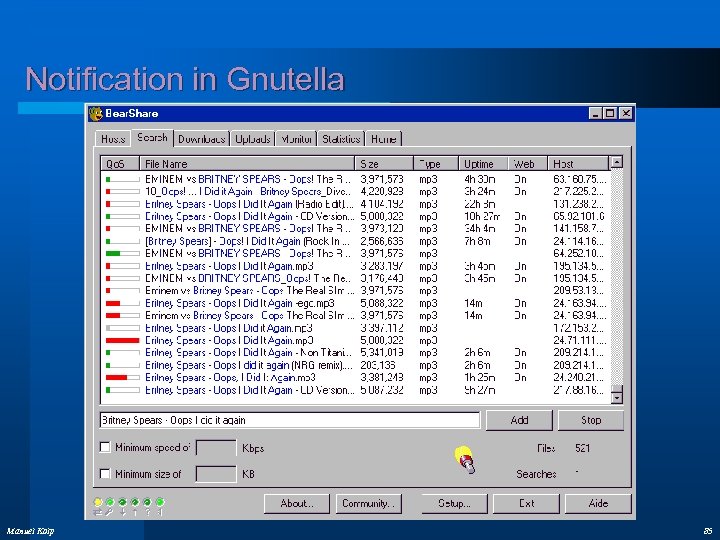Click the host cell starting '141.158.7'
Viewport: 720px width, 540px height.
[x=578, y=229]
